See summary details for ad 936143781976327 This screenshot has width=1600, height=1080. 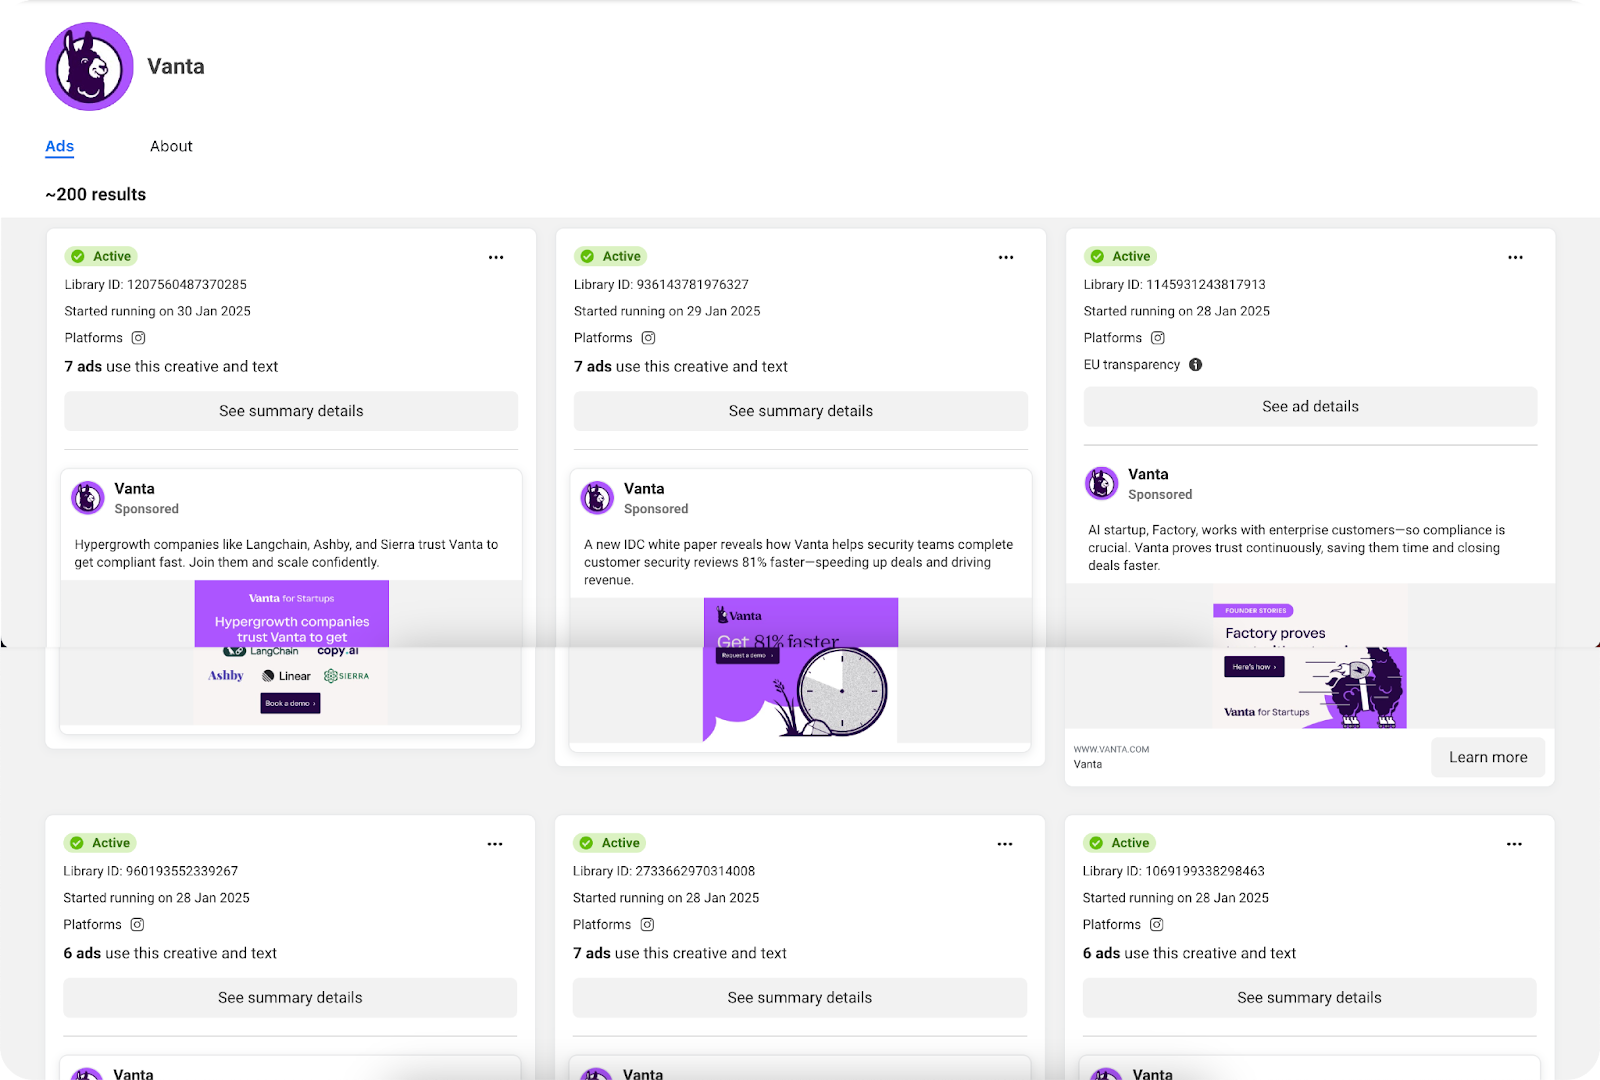[x=801, y=411]
